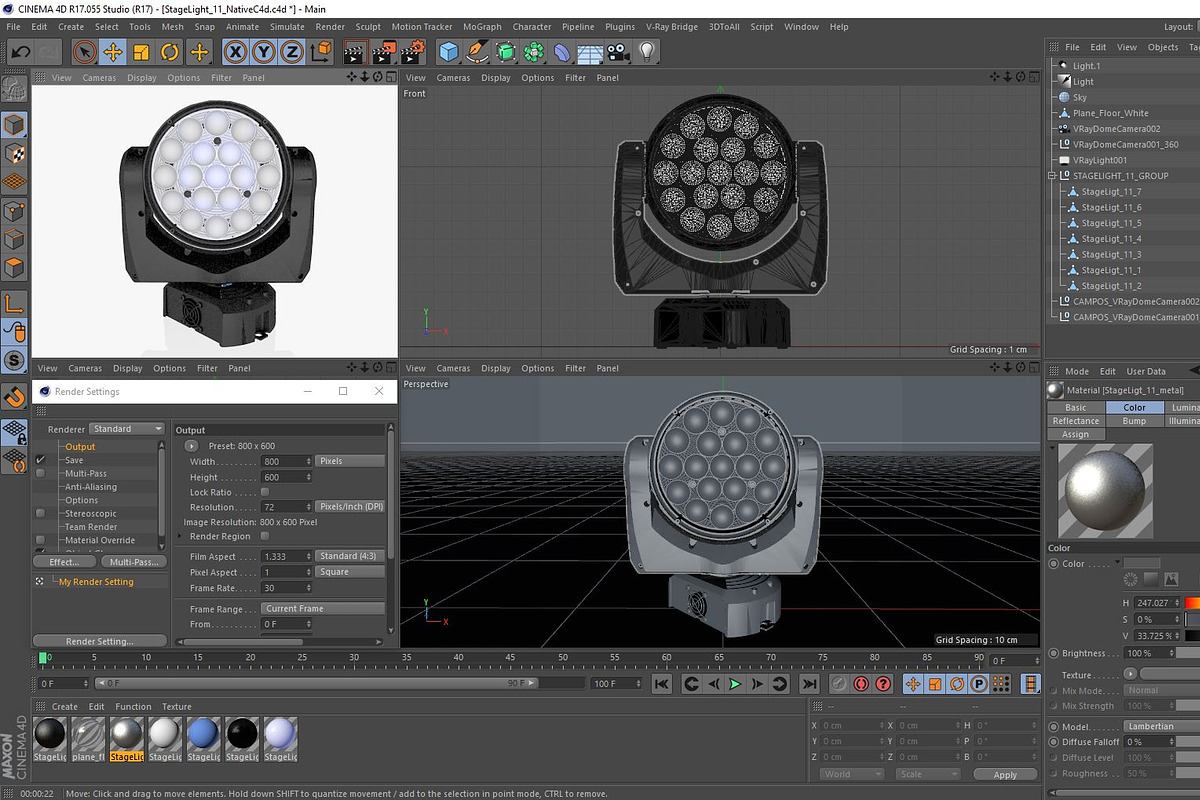Add a Camera object

pyautogui.click(x=619, y=52)
